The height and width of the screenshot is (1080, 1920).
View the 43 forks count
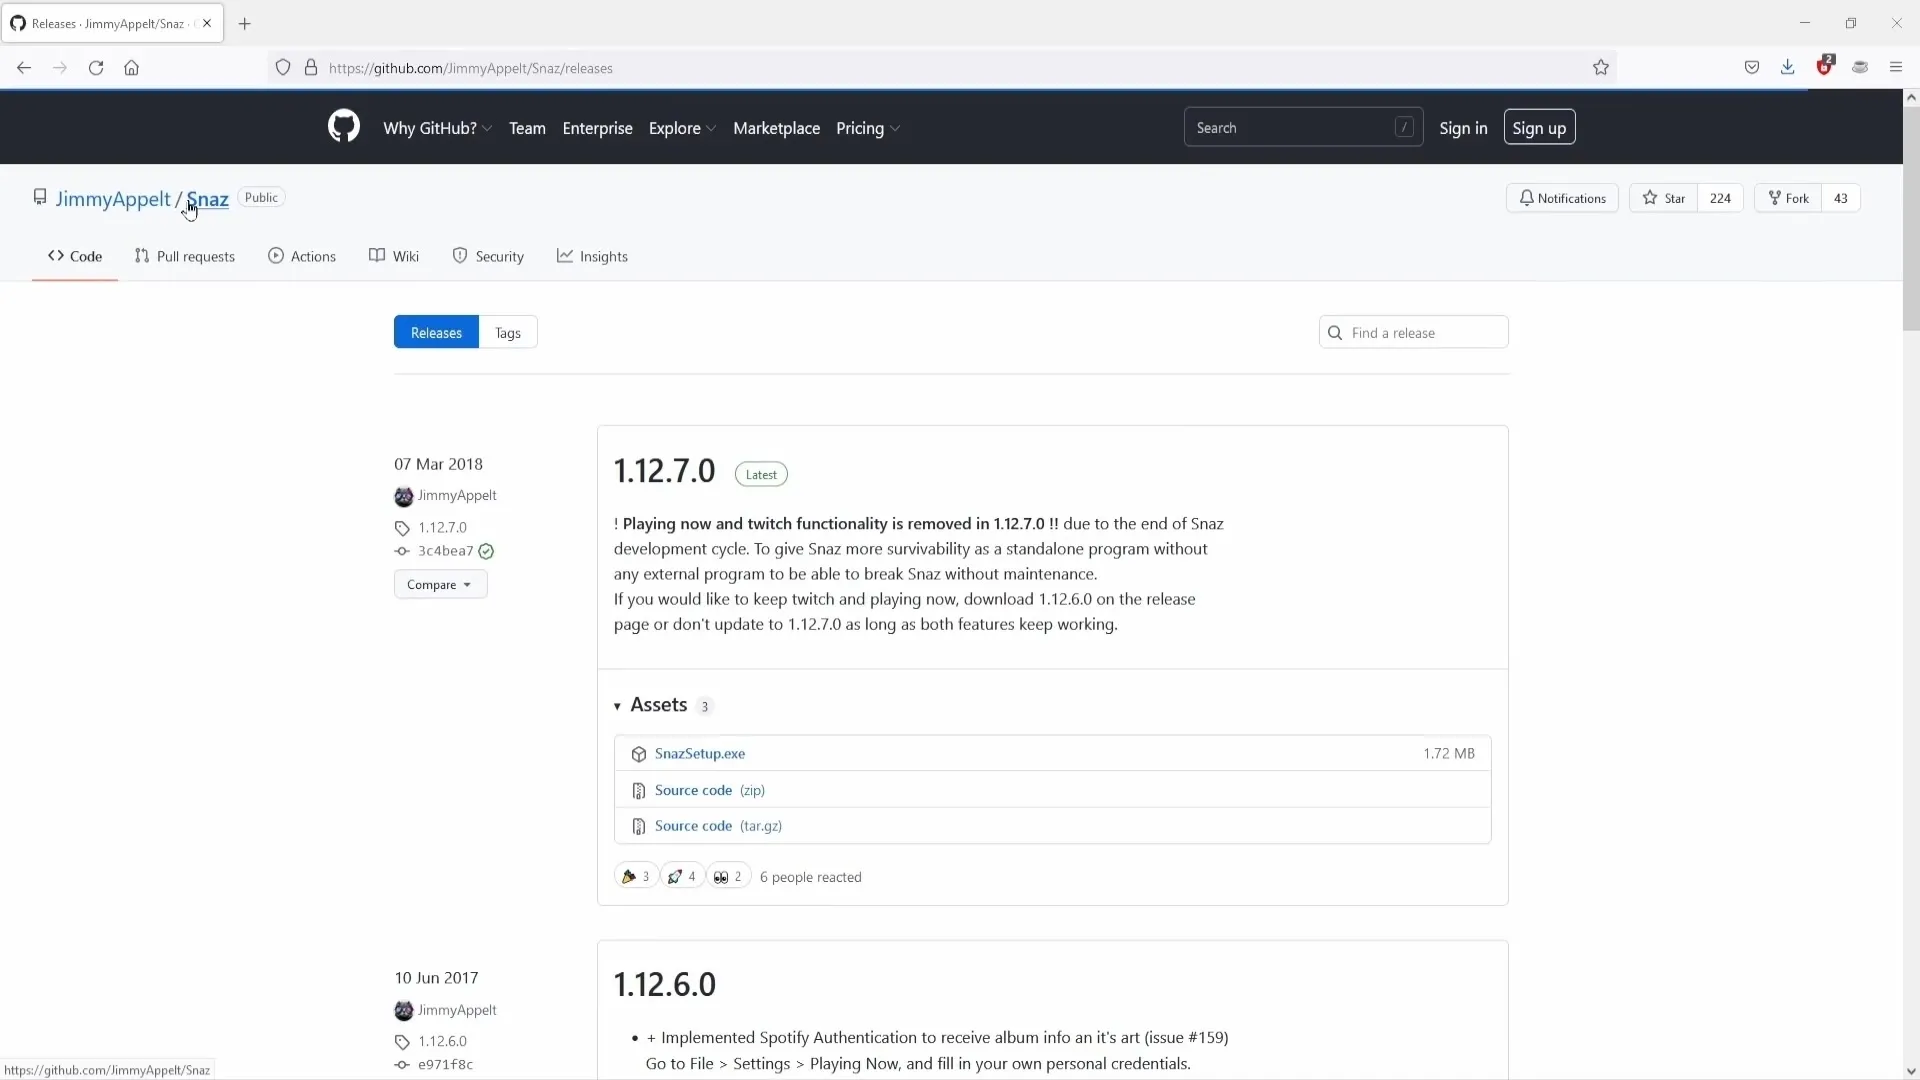click(x=1840, y=198)
